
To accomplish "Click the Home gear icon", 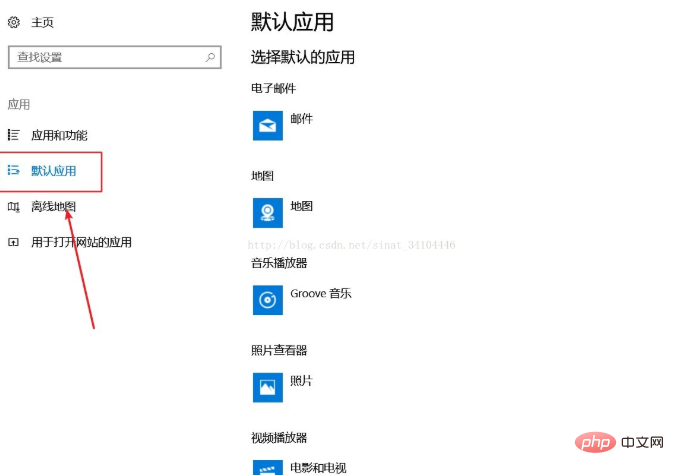I will [x=14, y=22].
